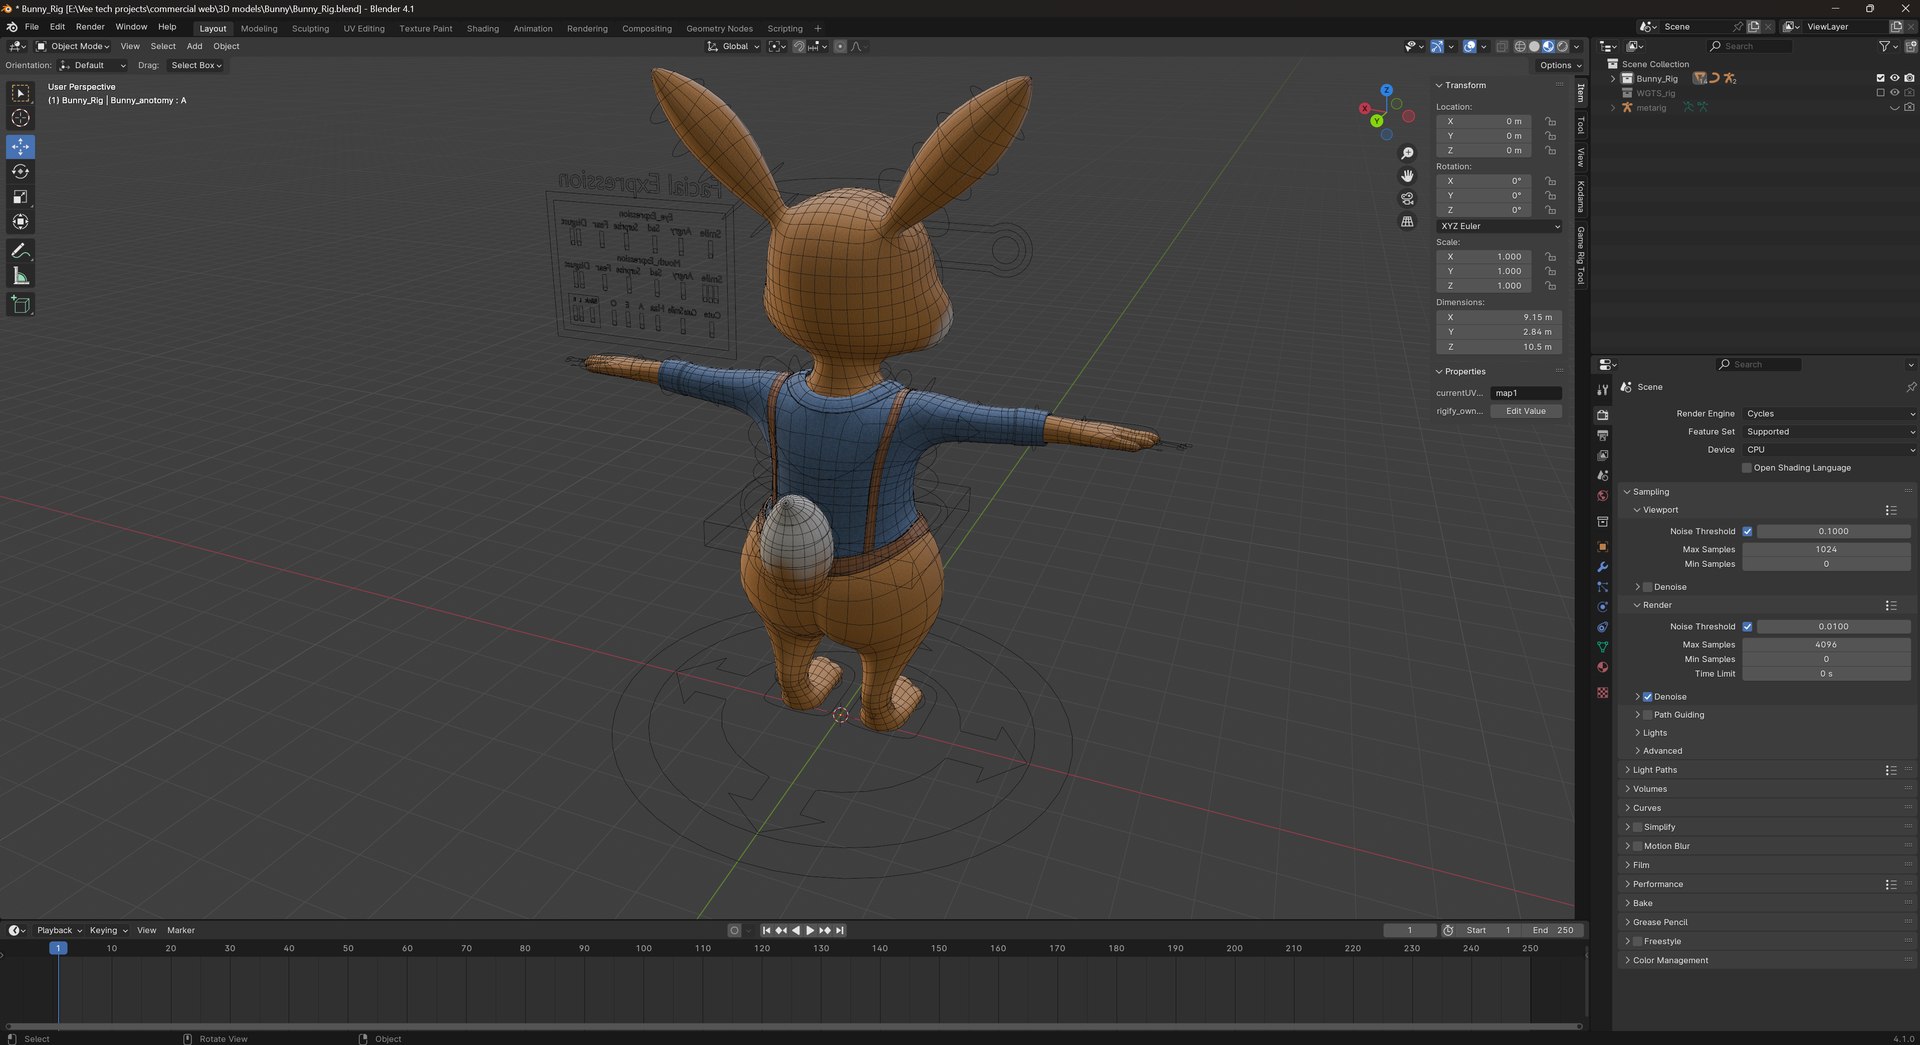Click the pan hand viewport gizmo
1920x1045 pixels.
(1407, 176)
